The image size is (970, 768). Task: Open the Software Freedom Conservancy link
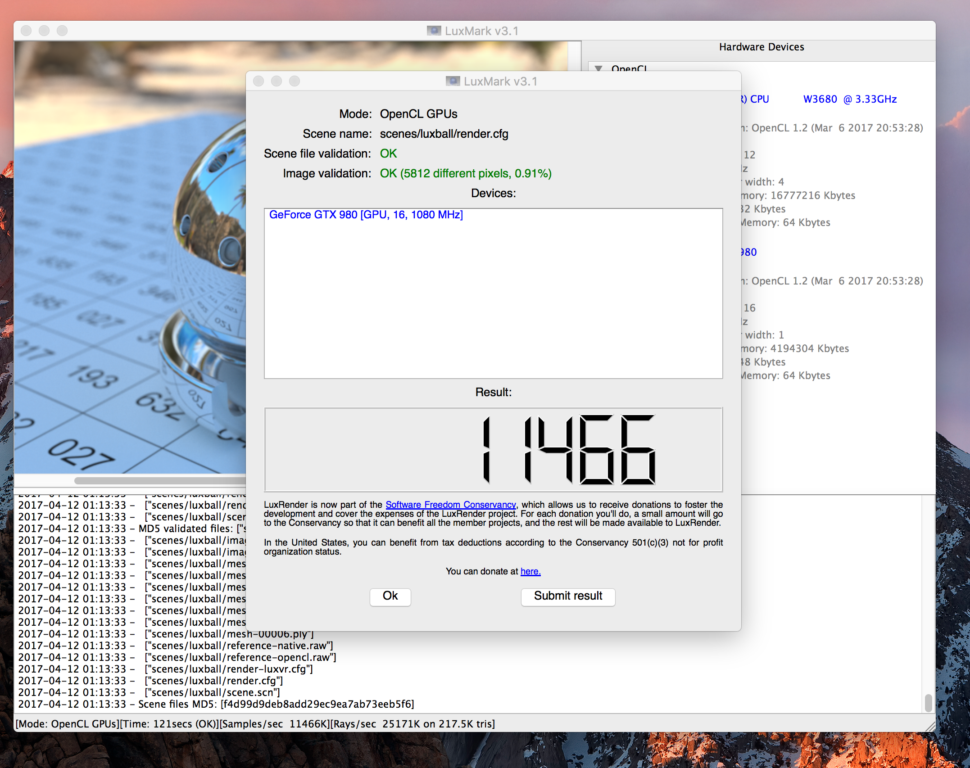coord(450,505)
